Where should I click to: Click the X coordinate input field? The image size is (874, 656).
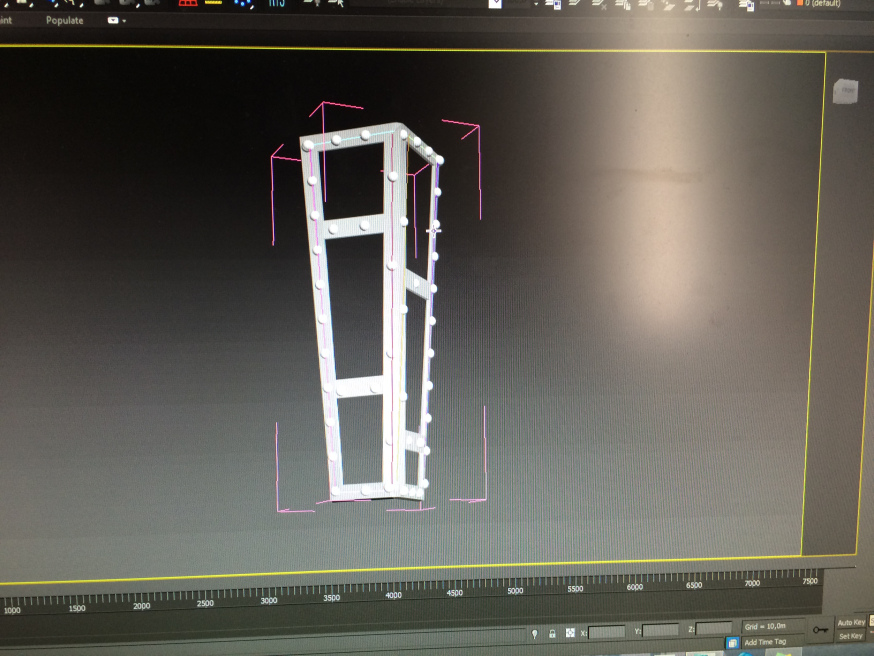click(606, 632)
